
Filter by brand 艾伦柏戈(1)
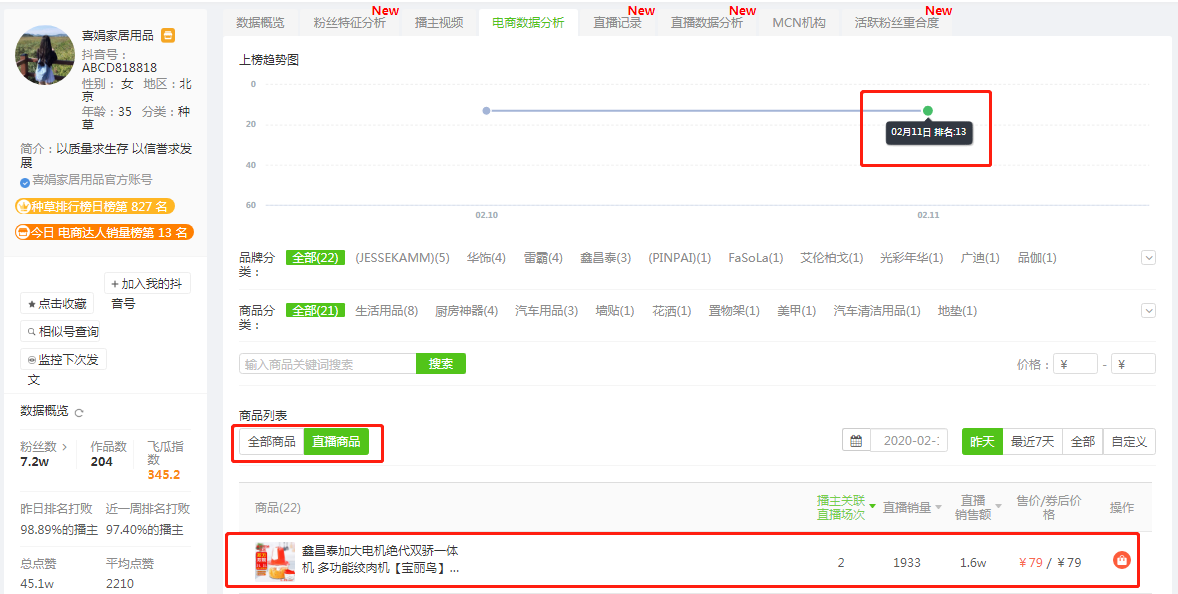click(832, 258)
